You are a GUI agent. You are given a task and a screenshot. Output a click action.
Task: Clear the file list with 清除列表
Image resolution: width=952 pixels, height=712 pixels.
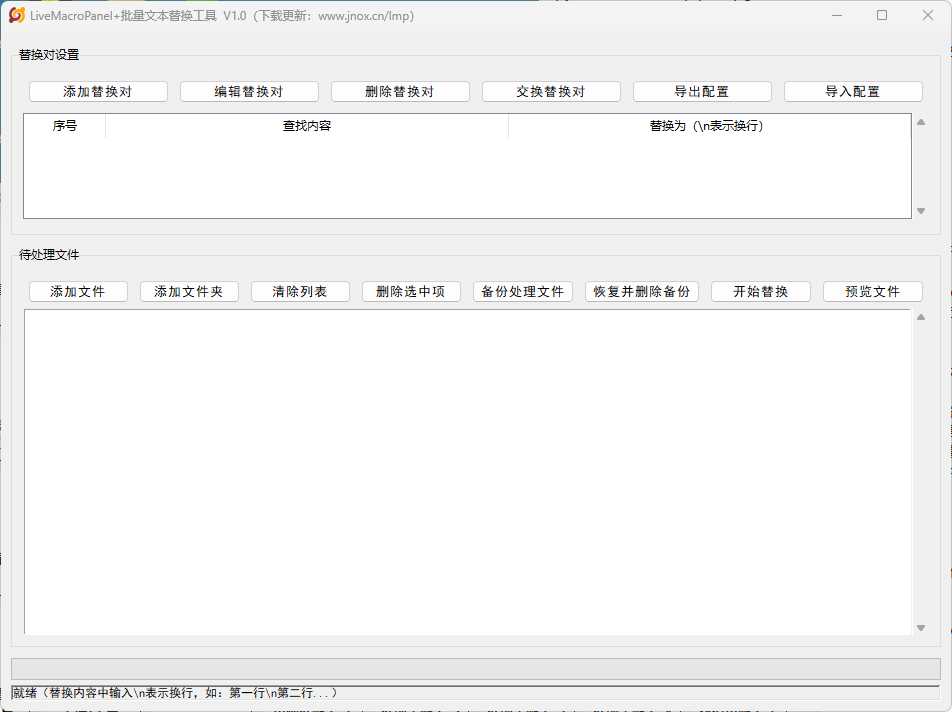[x=300, y=292]
